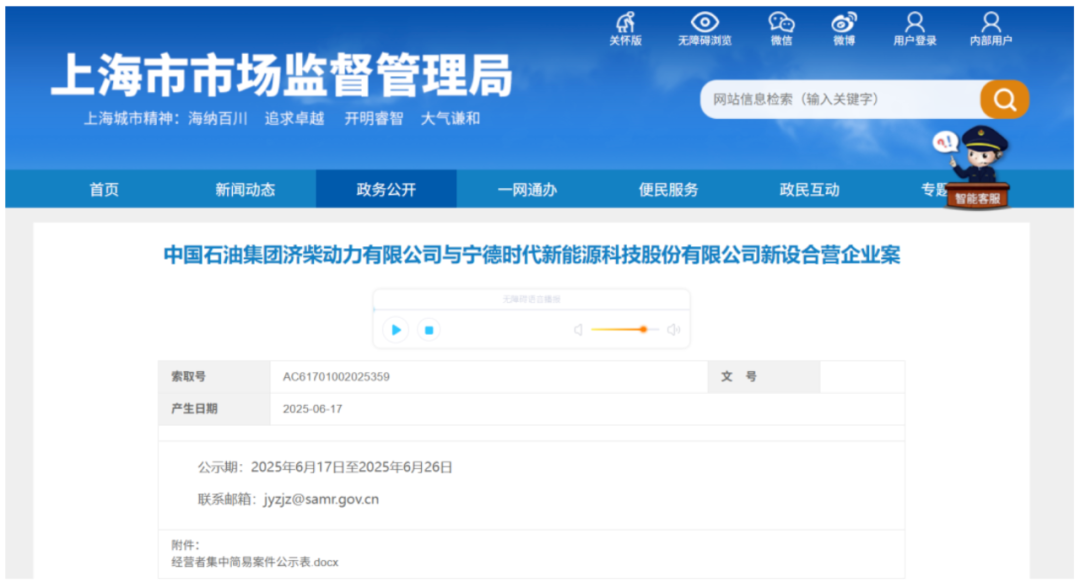Stop the audio playback

click(x=428, y=330)
